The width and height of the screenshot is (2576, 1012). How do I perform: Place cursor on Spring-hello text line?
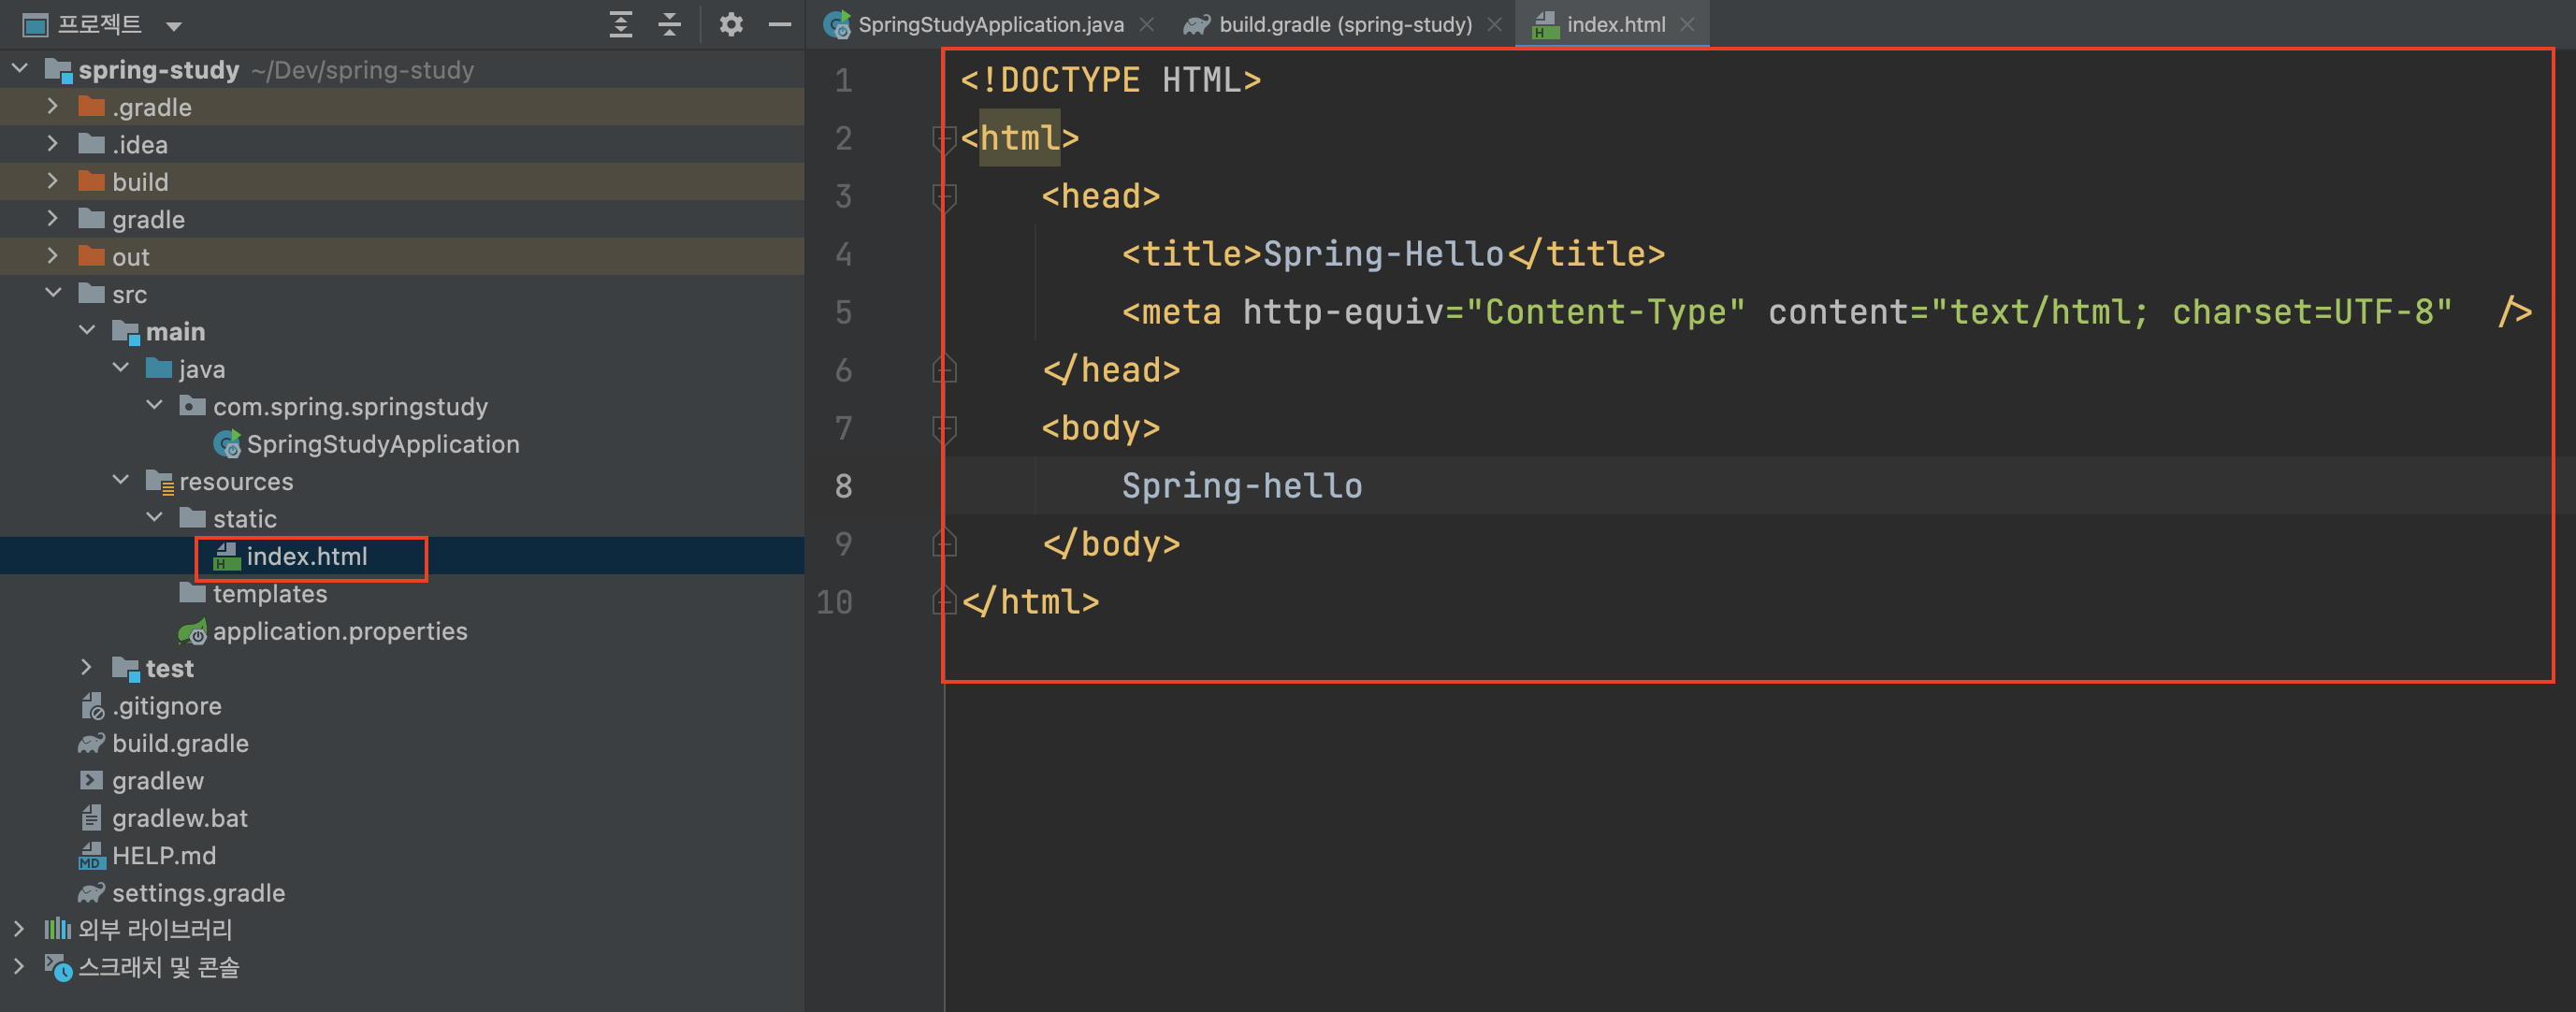pyautogui.click(x=1241, y=486)
